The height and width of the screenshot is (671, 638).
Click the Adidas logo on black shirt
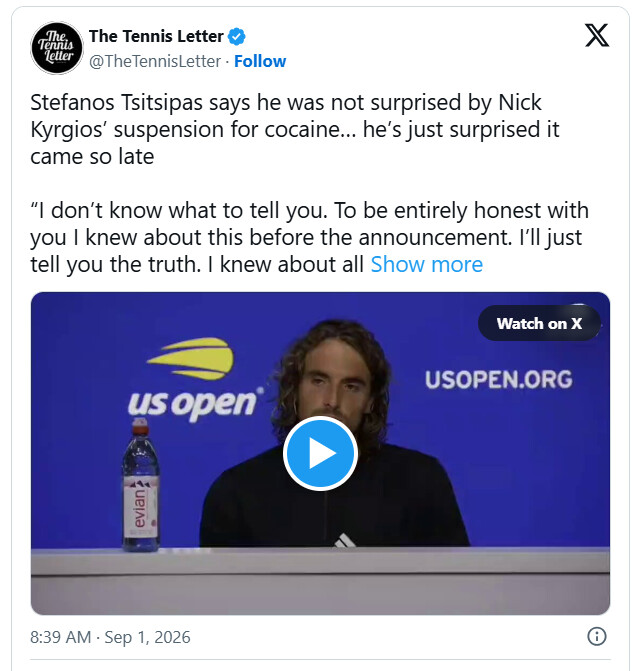coord(345,540)
